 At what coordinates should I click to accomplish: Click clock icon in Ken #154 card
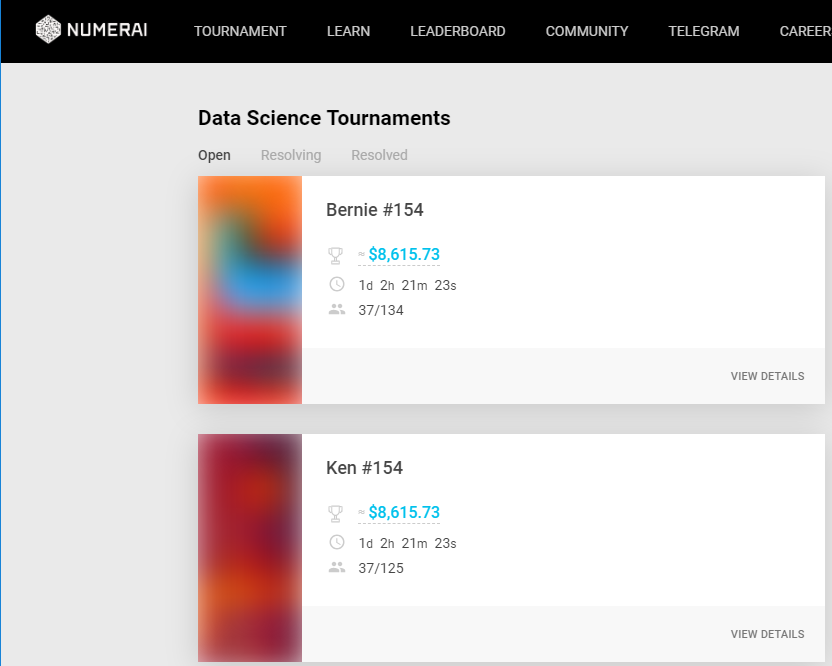pos(336,543)
